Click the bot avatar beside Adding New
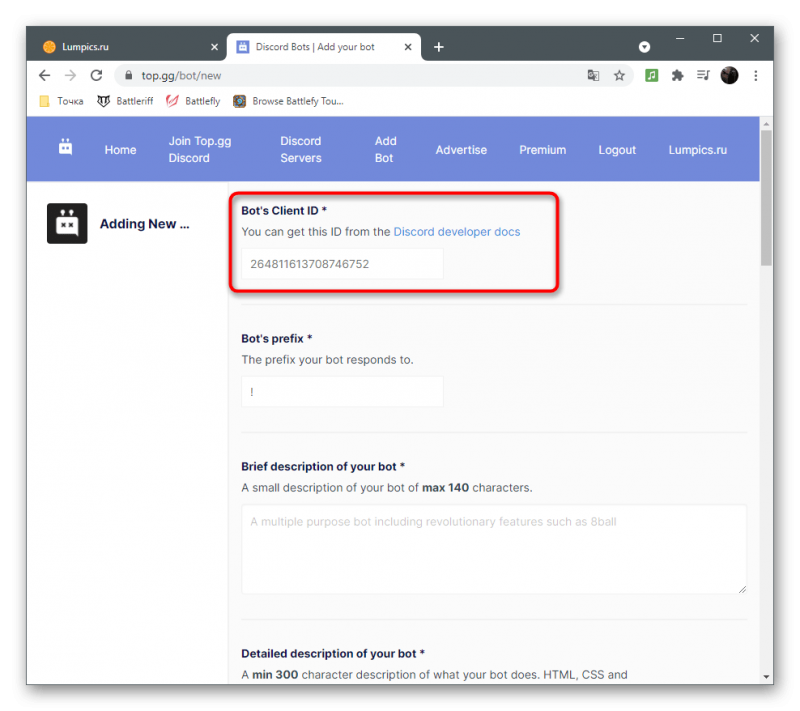The height and width of the screenshot is (711, 800). click(x=67, y=223)
